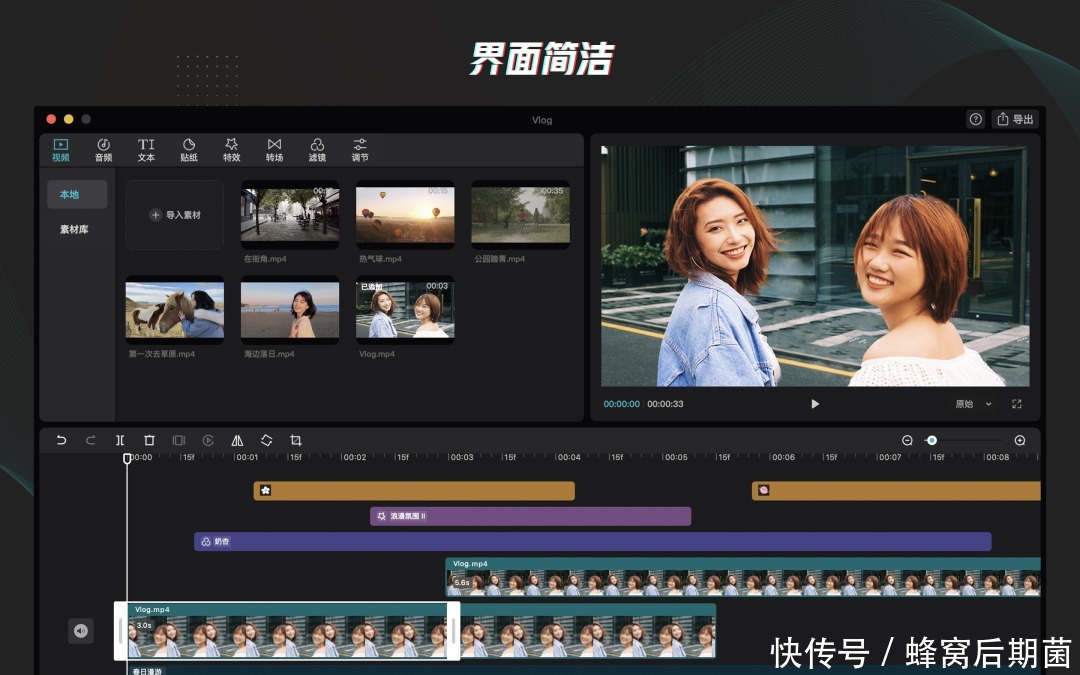Screen dimensions: 1080x675
Task: Switch to the 特效 effects tab
Action: point(232,150)
